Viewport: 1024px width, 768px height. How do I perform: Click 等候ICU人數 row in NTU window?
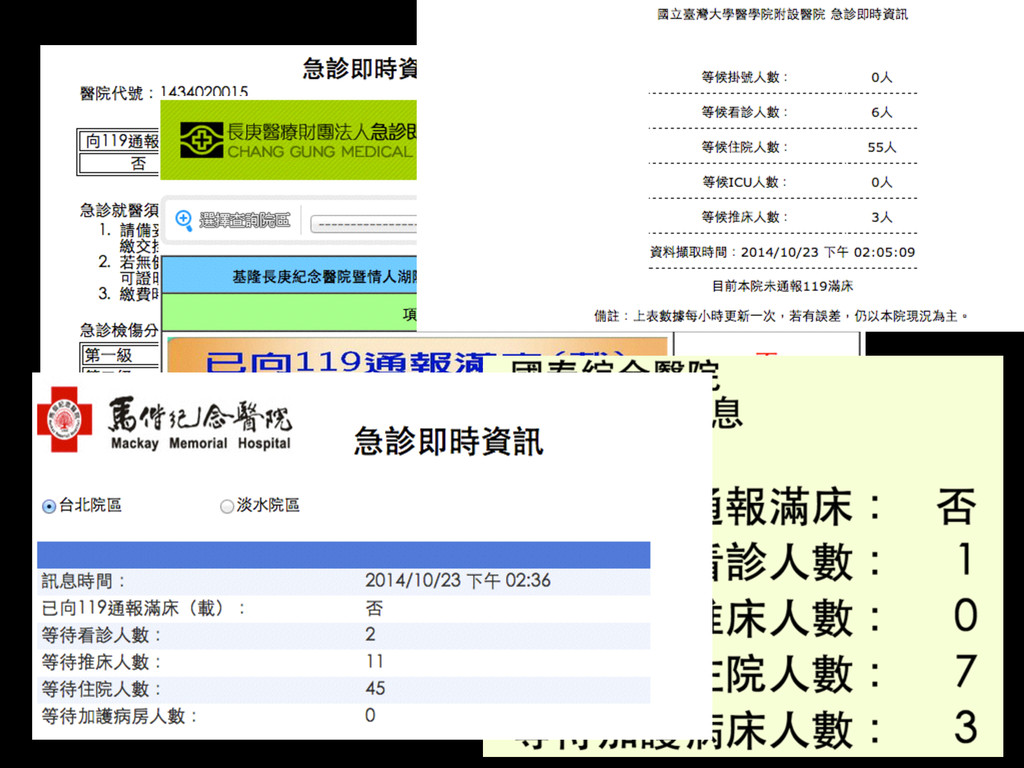pyautogui.click(x=782, y=182)
